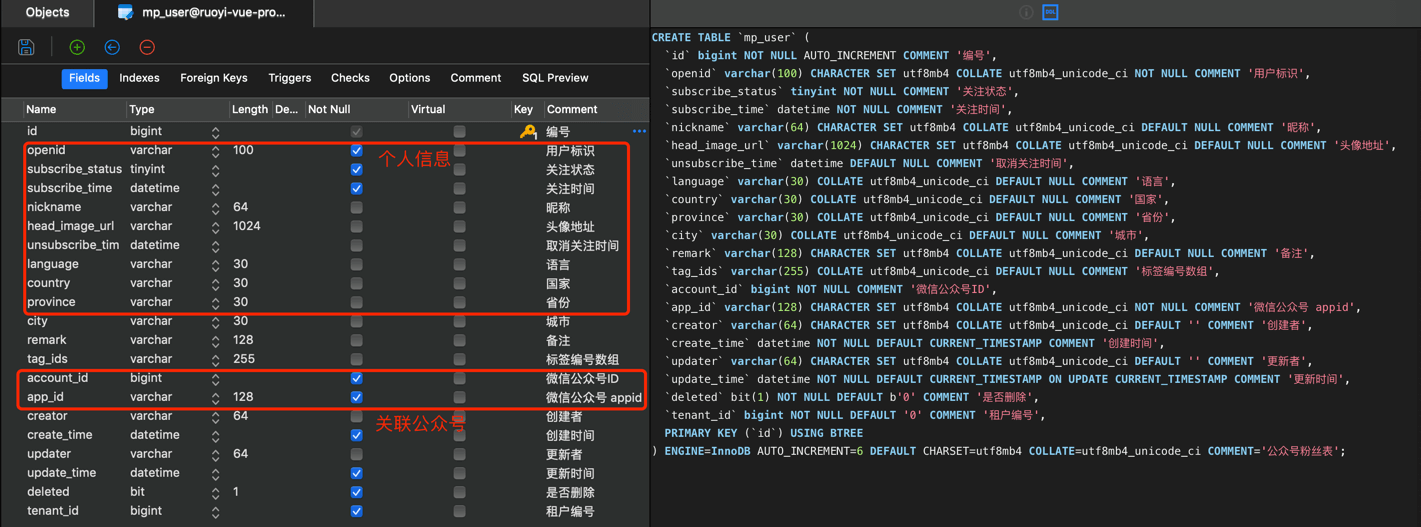Select the tenant_id field name cell
Screen dimensions: 1421x527
(53, 511)
